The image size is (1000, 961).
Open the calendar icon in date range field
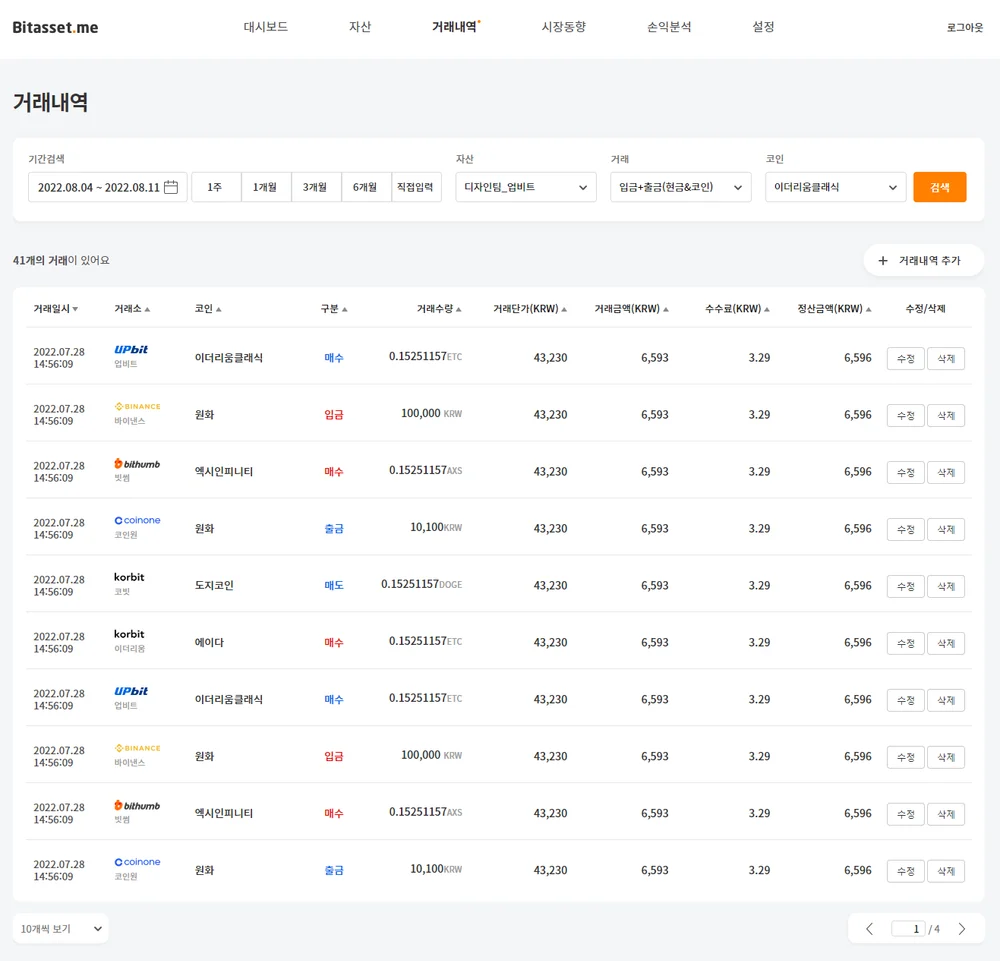171,187
